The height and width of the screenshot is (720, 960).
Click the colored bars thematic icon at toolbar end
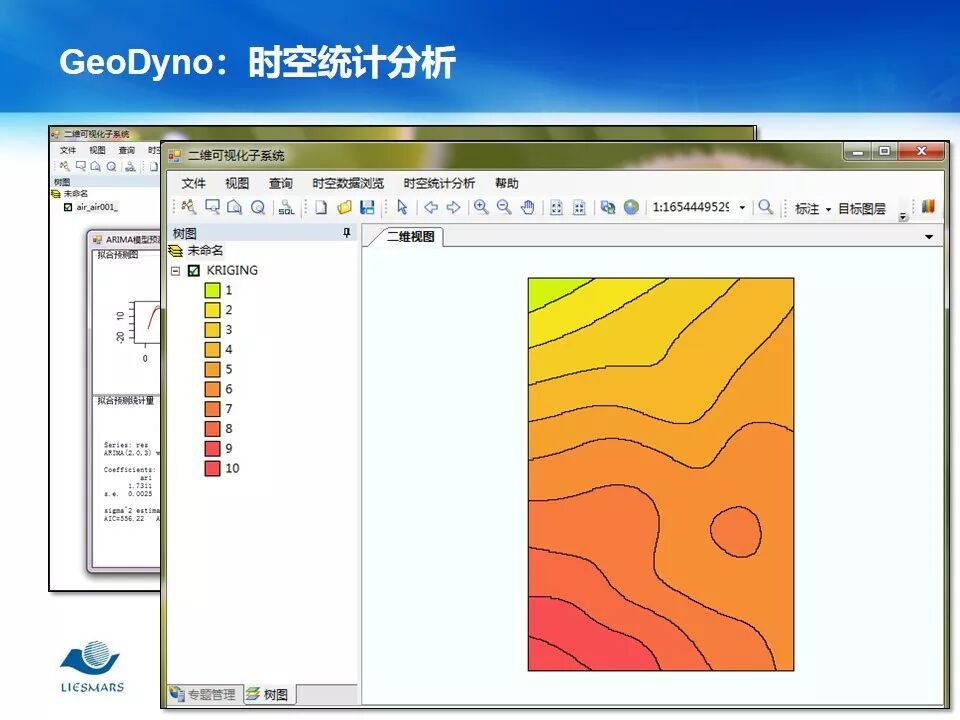tap(928, 206)
